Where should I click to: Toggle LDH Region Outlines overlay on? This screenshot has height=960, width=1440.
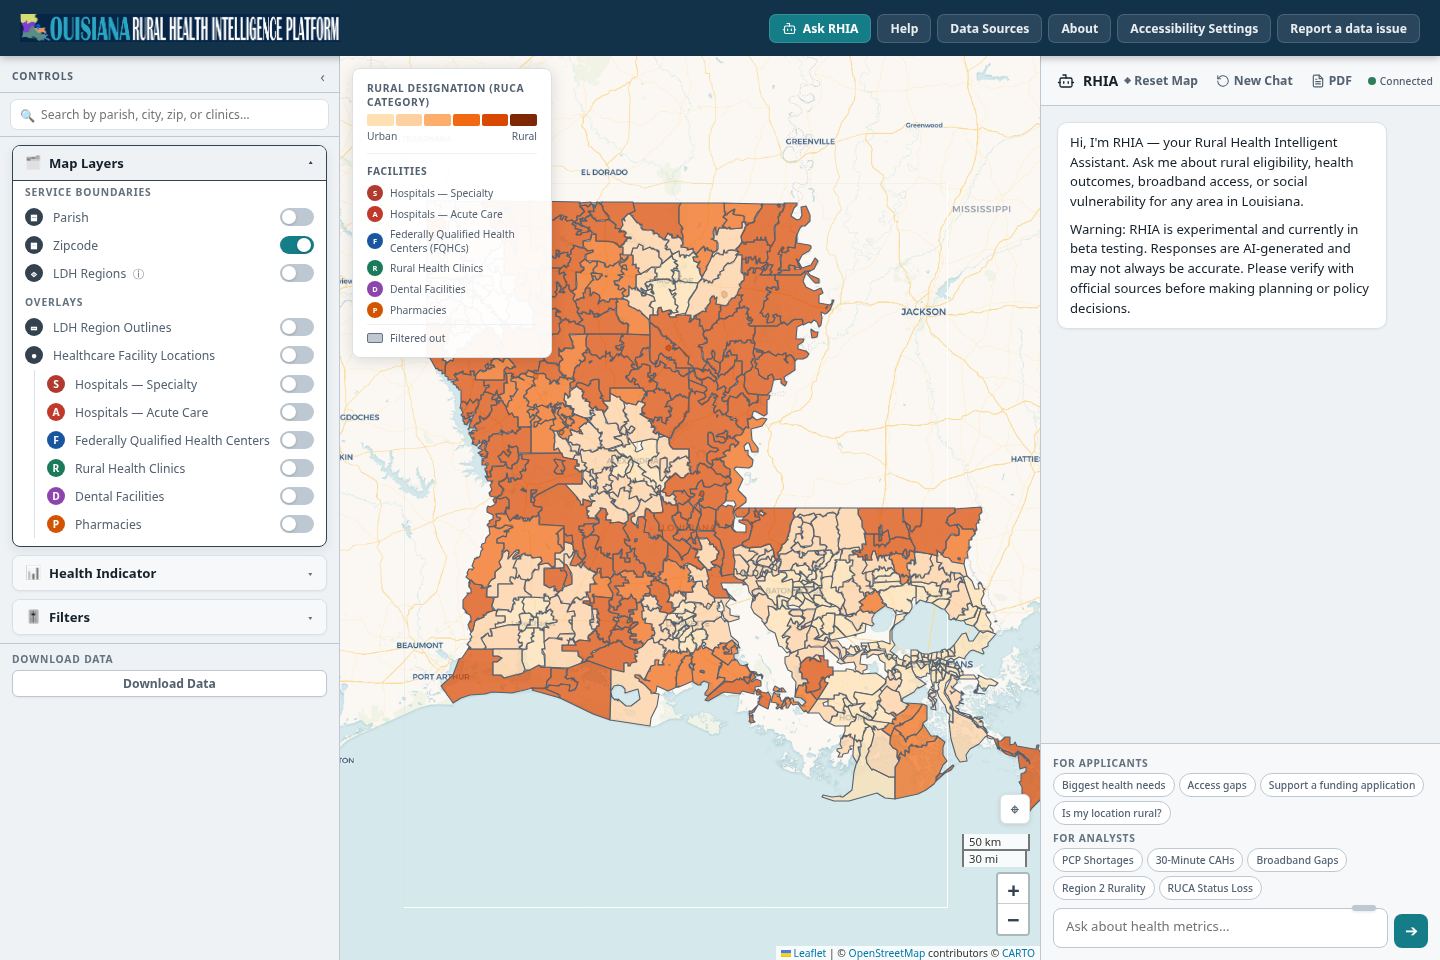pyautogui.click(x=297, y=327)
